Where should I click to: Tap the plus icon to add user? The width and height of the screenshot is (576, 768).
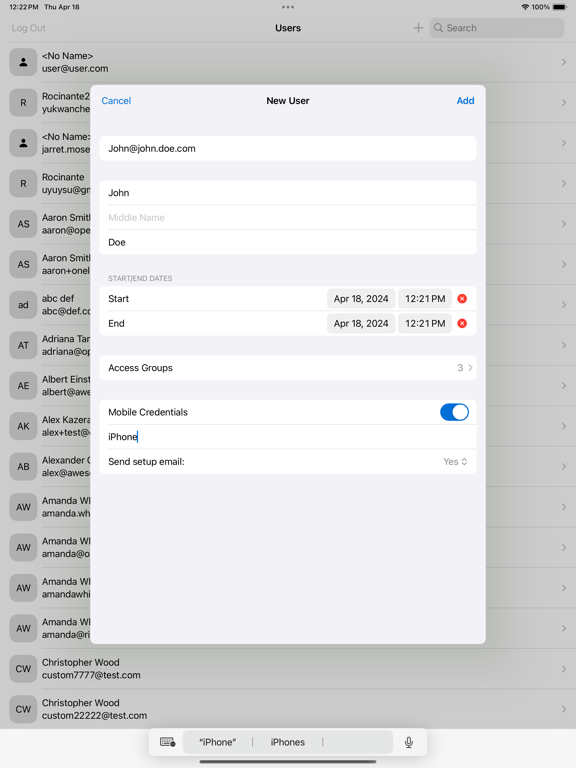pyautogui.click(x=418, y=28)
